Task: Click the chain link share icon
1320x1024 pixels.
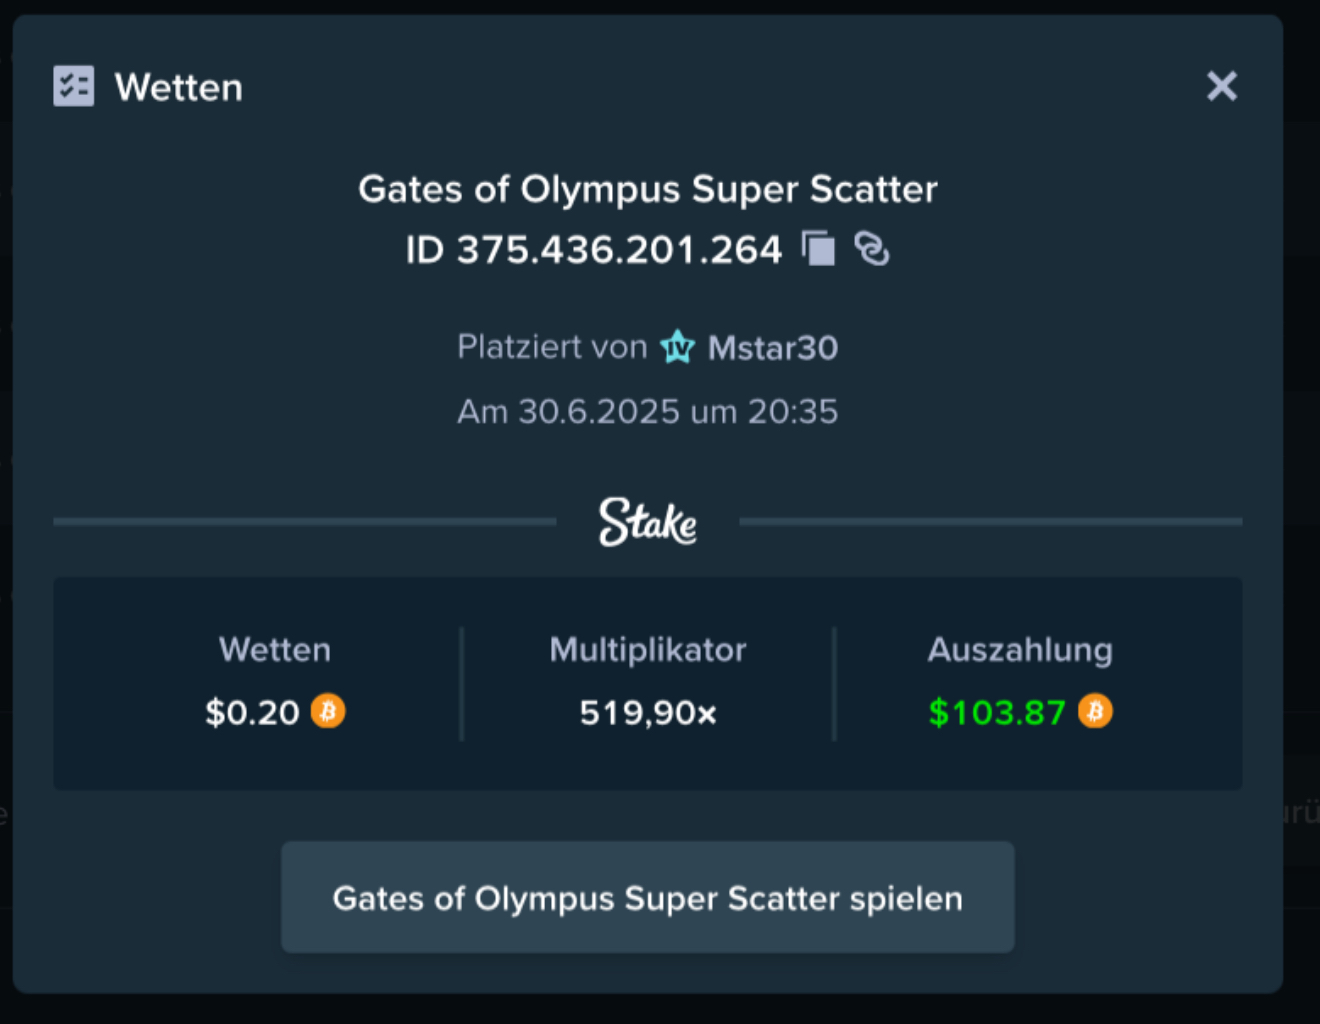Action: 872,248
